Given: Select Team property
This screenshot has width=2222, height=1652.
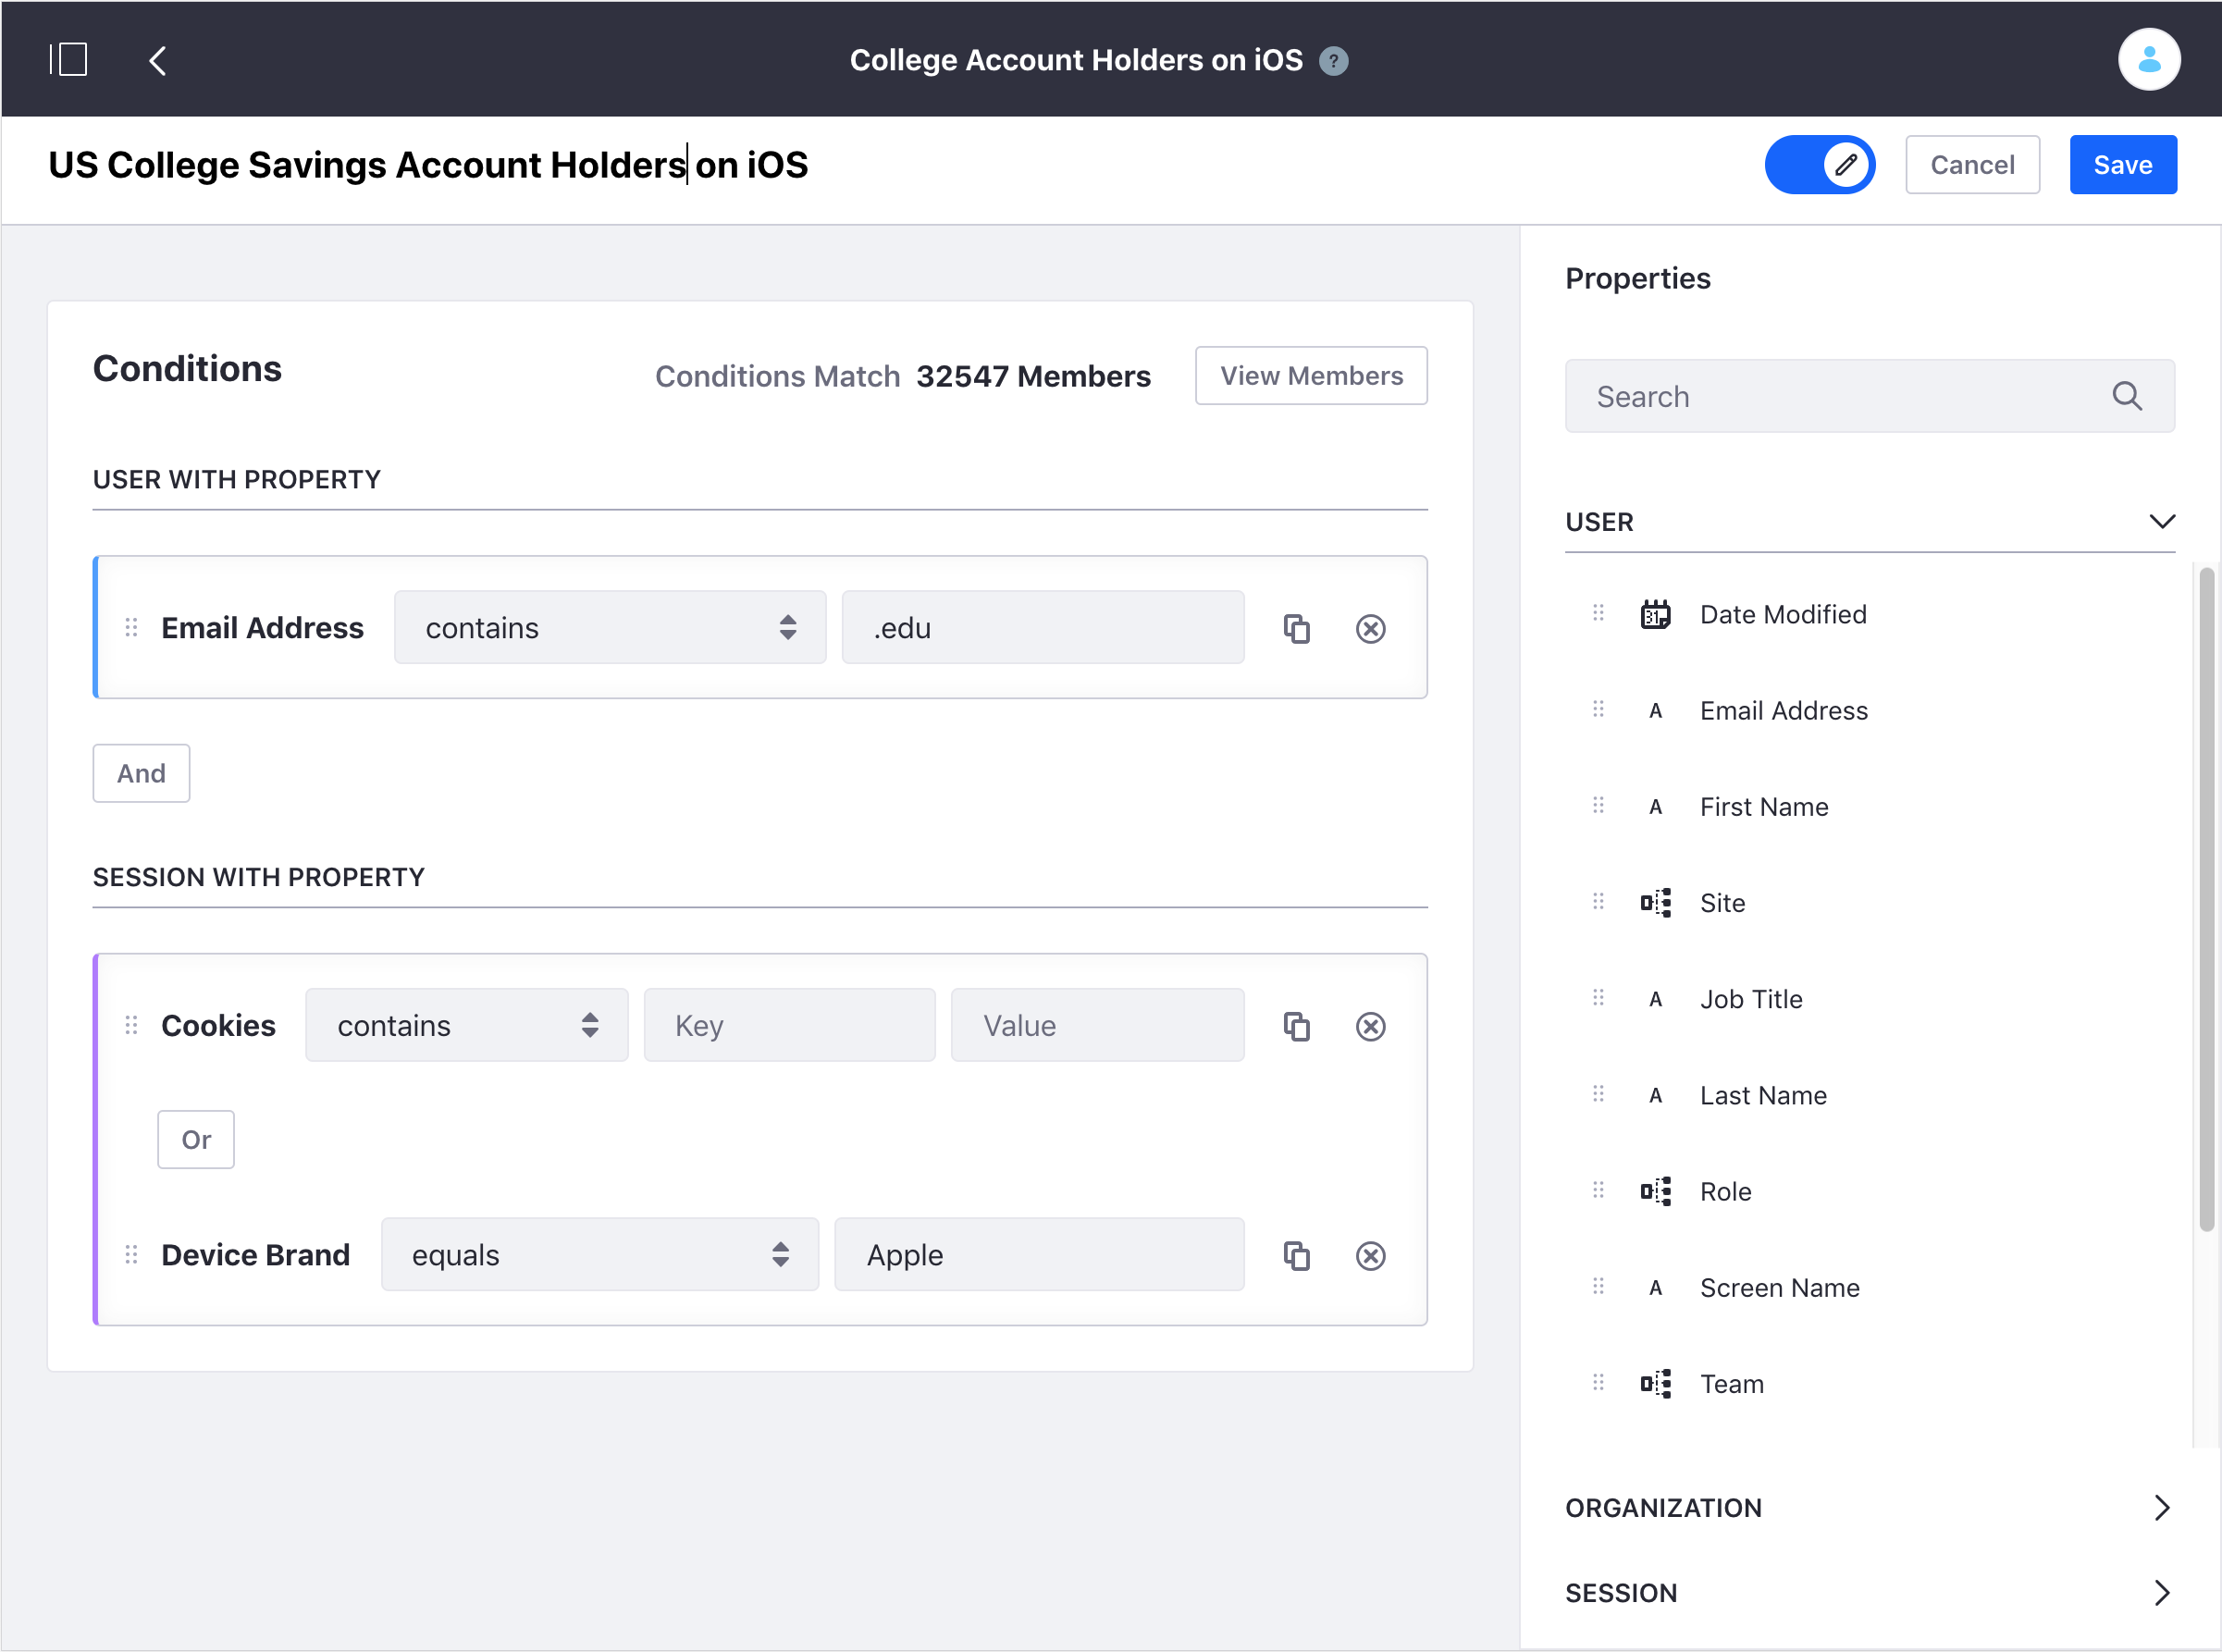Looking at the screenshot, I should 1731,1383.
